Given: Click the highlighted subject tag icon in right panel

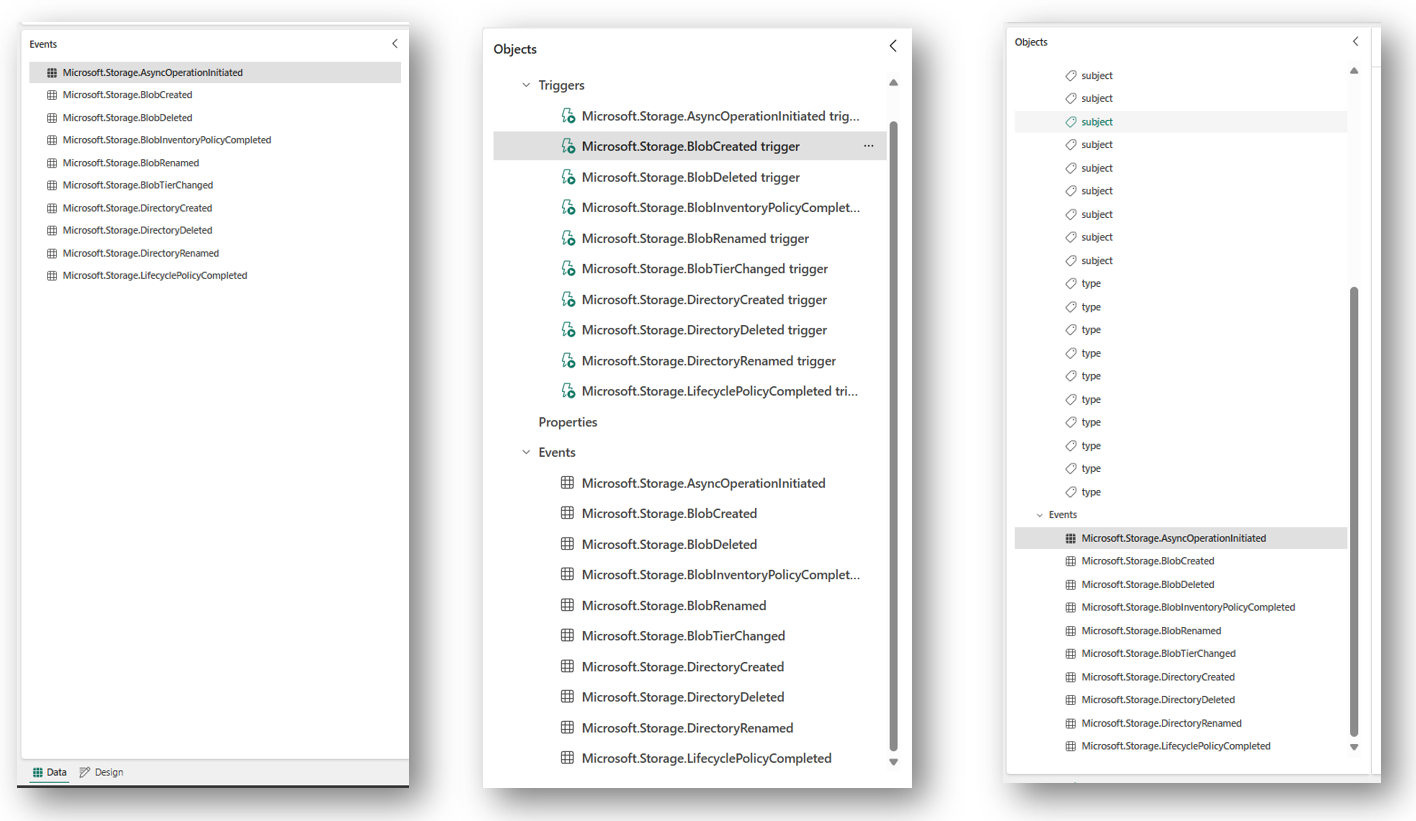Looking at the screenshot, I should [x=1071, y=122].
